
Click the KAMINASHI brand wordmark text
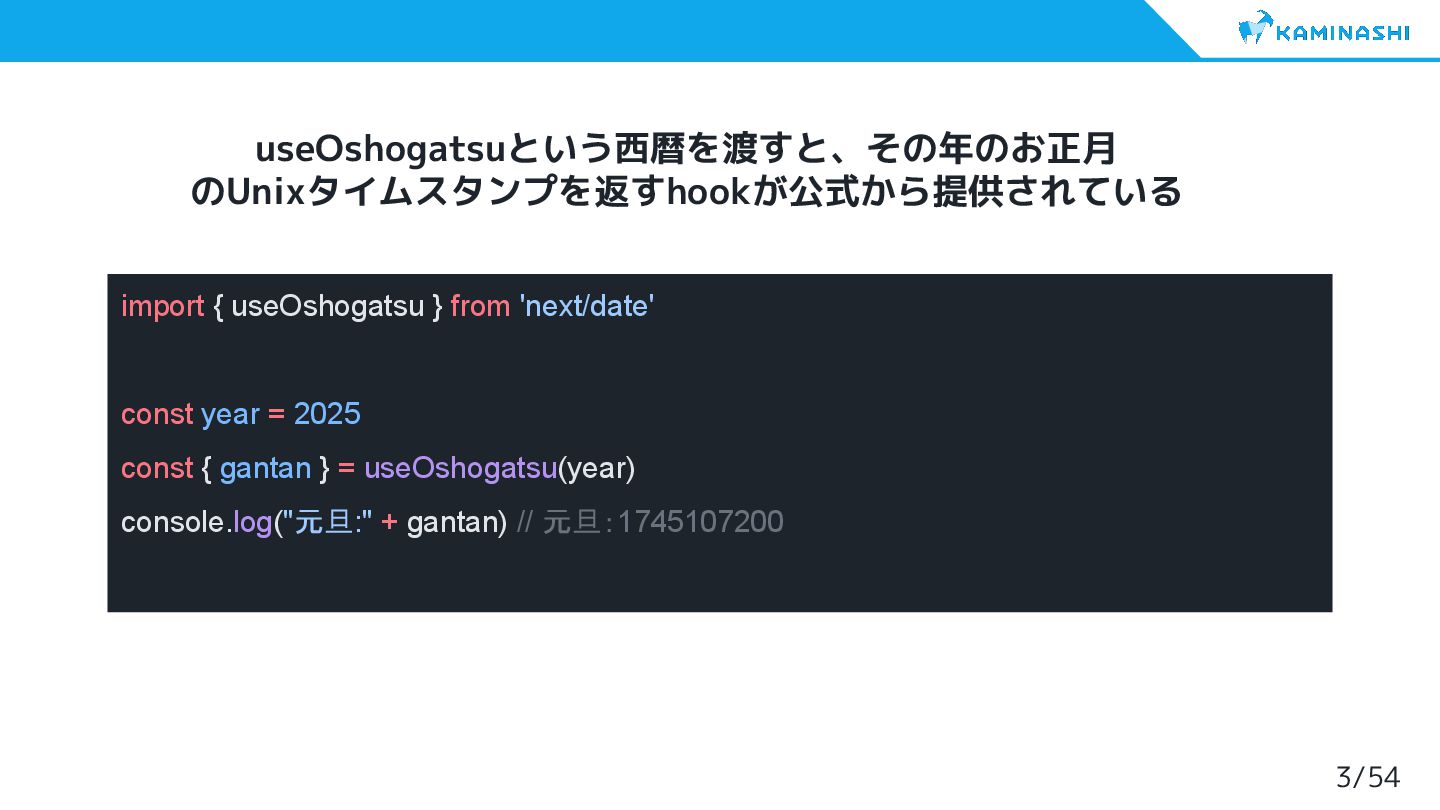pos(1343,33)
